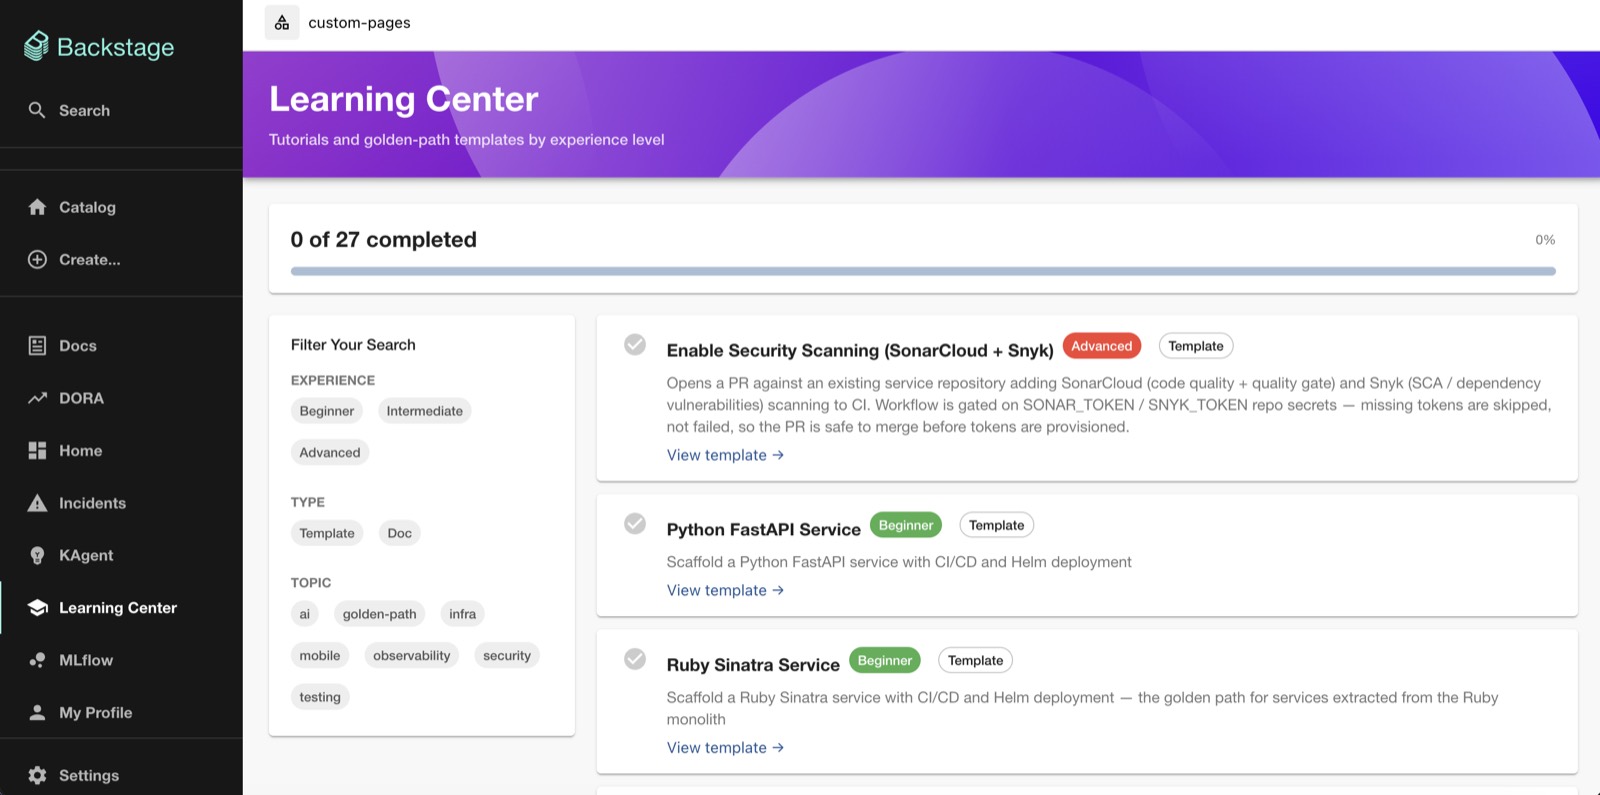Click the Home dashboard icon

tap(37, 450)
